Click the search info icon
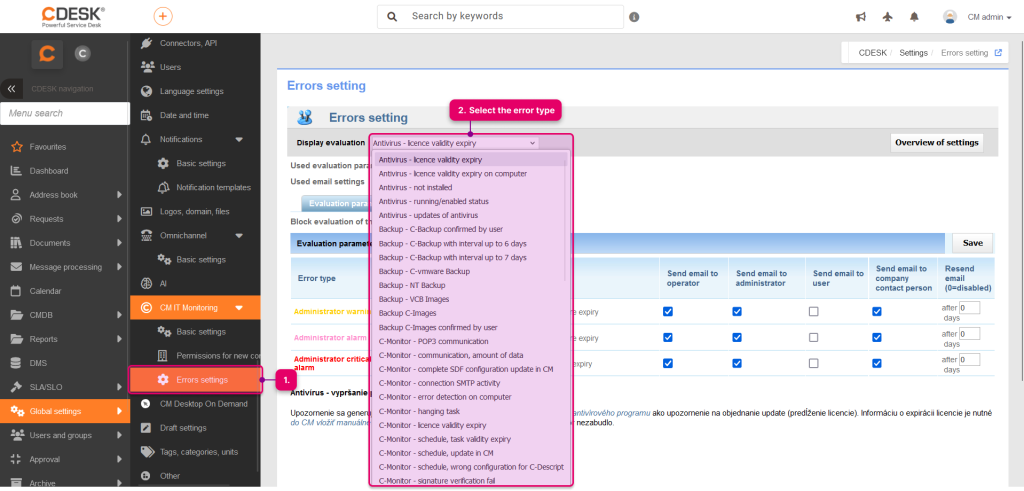1024x491 pixels. pyautogui.click(x=634, y=17)
